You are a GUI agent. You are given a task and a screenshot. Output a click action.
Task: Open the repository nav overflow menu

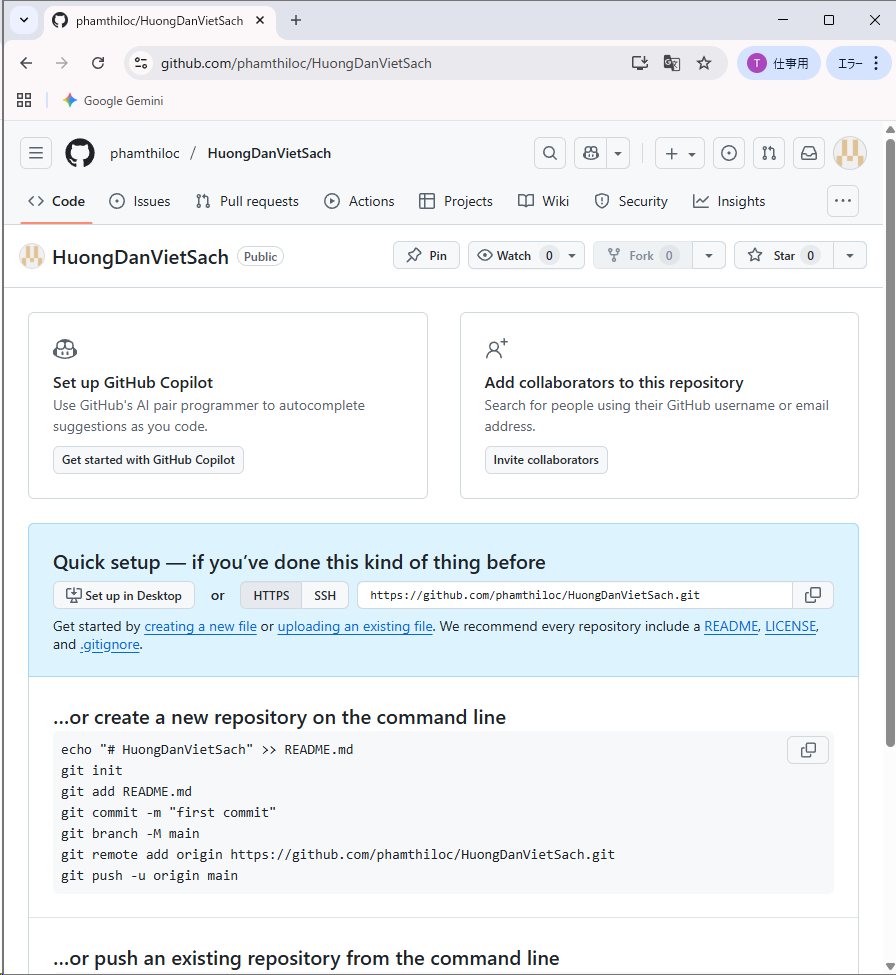pyautogui.click(x=843, y=201)
